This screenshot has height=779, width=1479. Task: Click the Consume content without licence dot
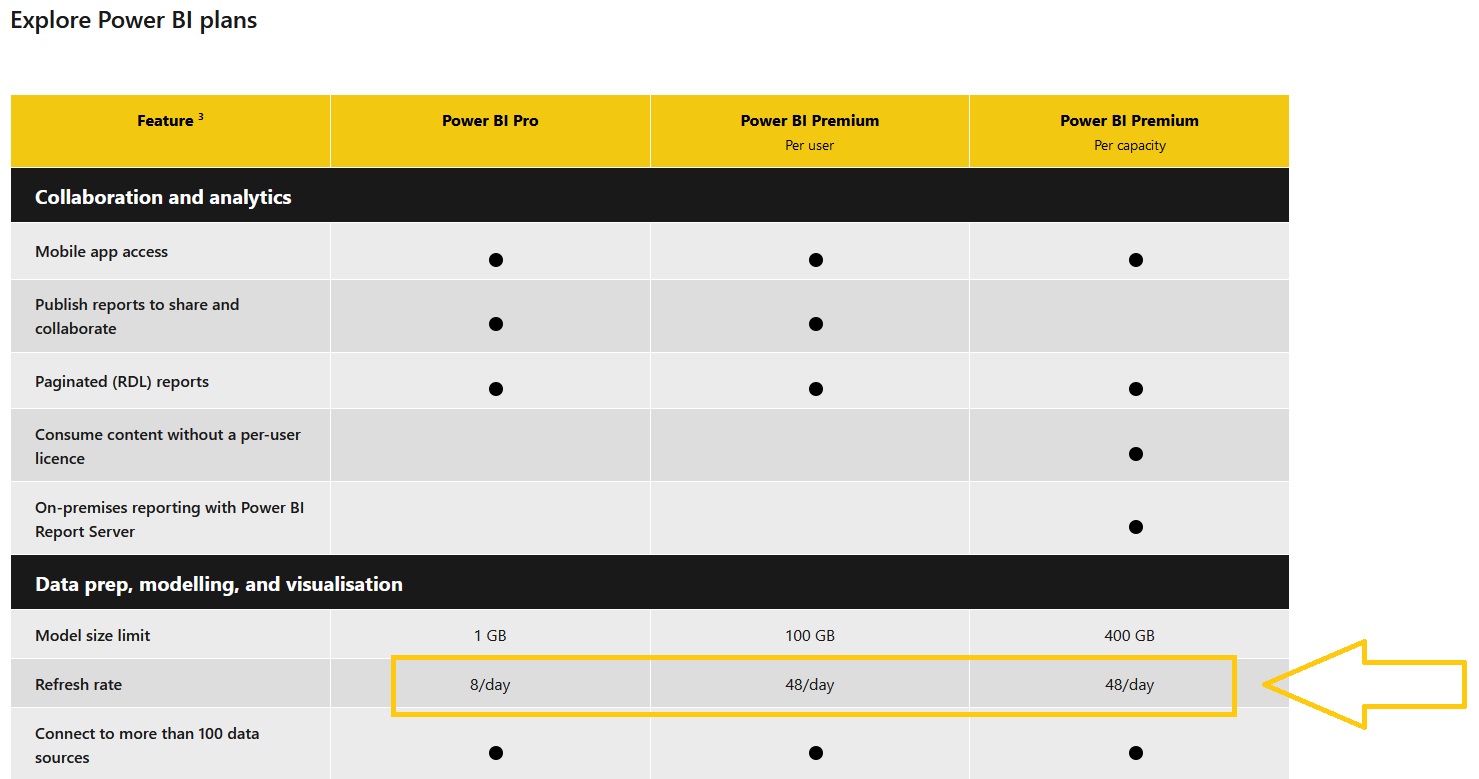click(1135, 454)
